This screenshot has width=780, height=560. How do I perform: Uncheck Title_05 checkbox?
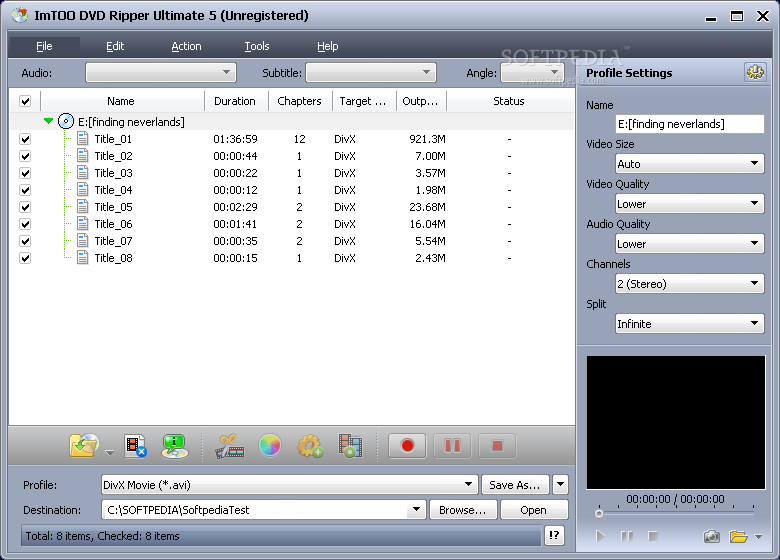pos(25,207)
